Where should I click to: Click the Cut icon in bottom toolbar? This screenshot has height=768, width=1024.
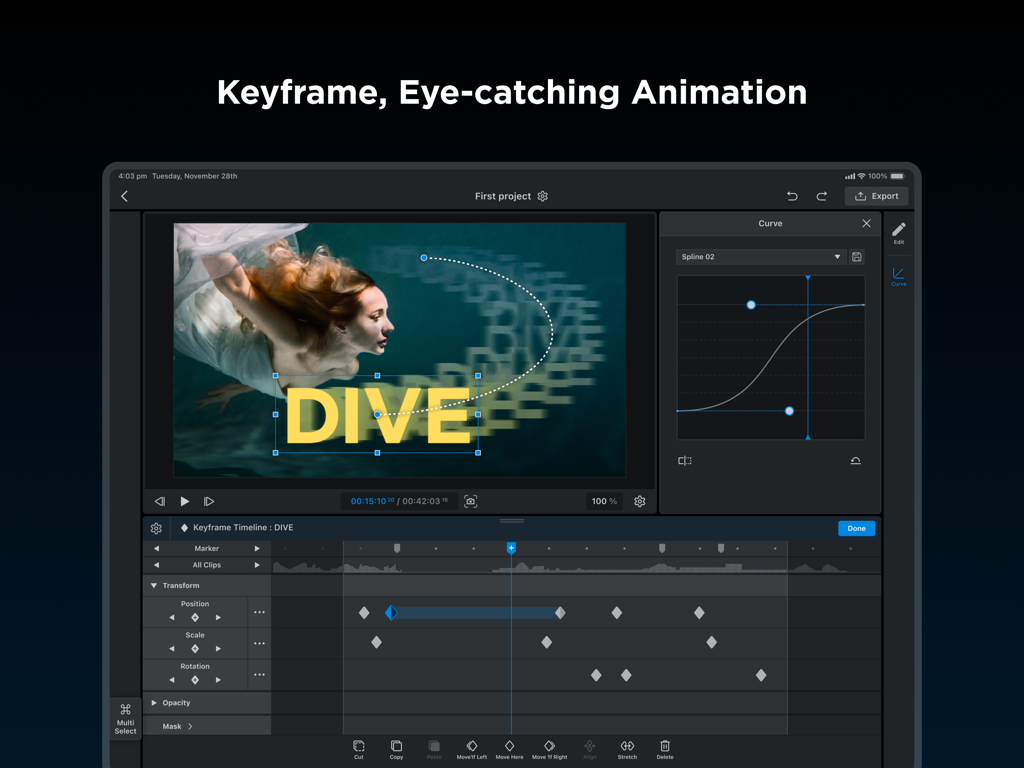click(358, 748)
